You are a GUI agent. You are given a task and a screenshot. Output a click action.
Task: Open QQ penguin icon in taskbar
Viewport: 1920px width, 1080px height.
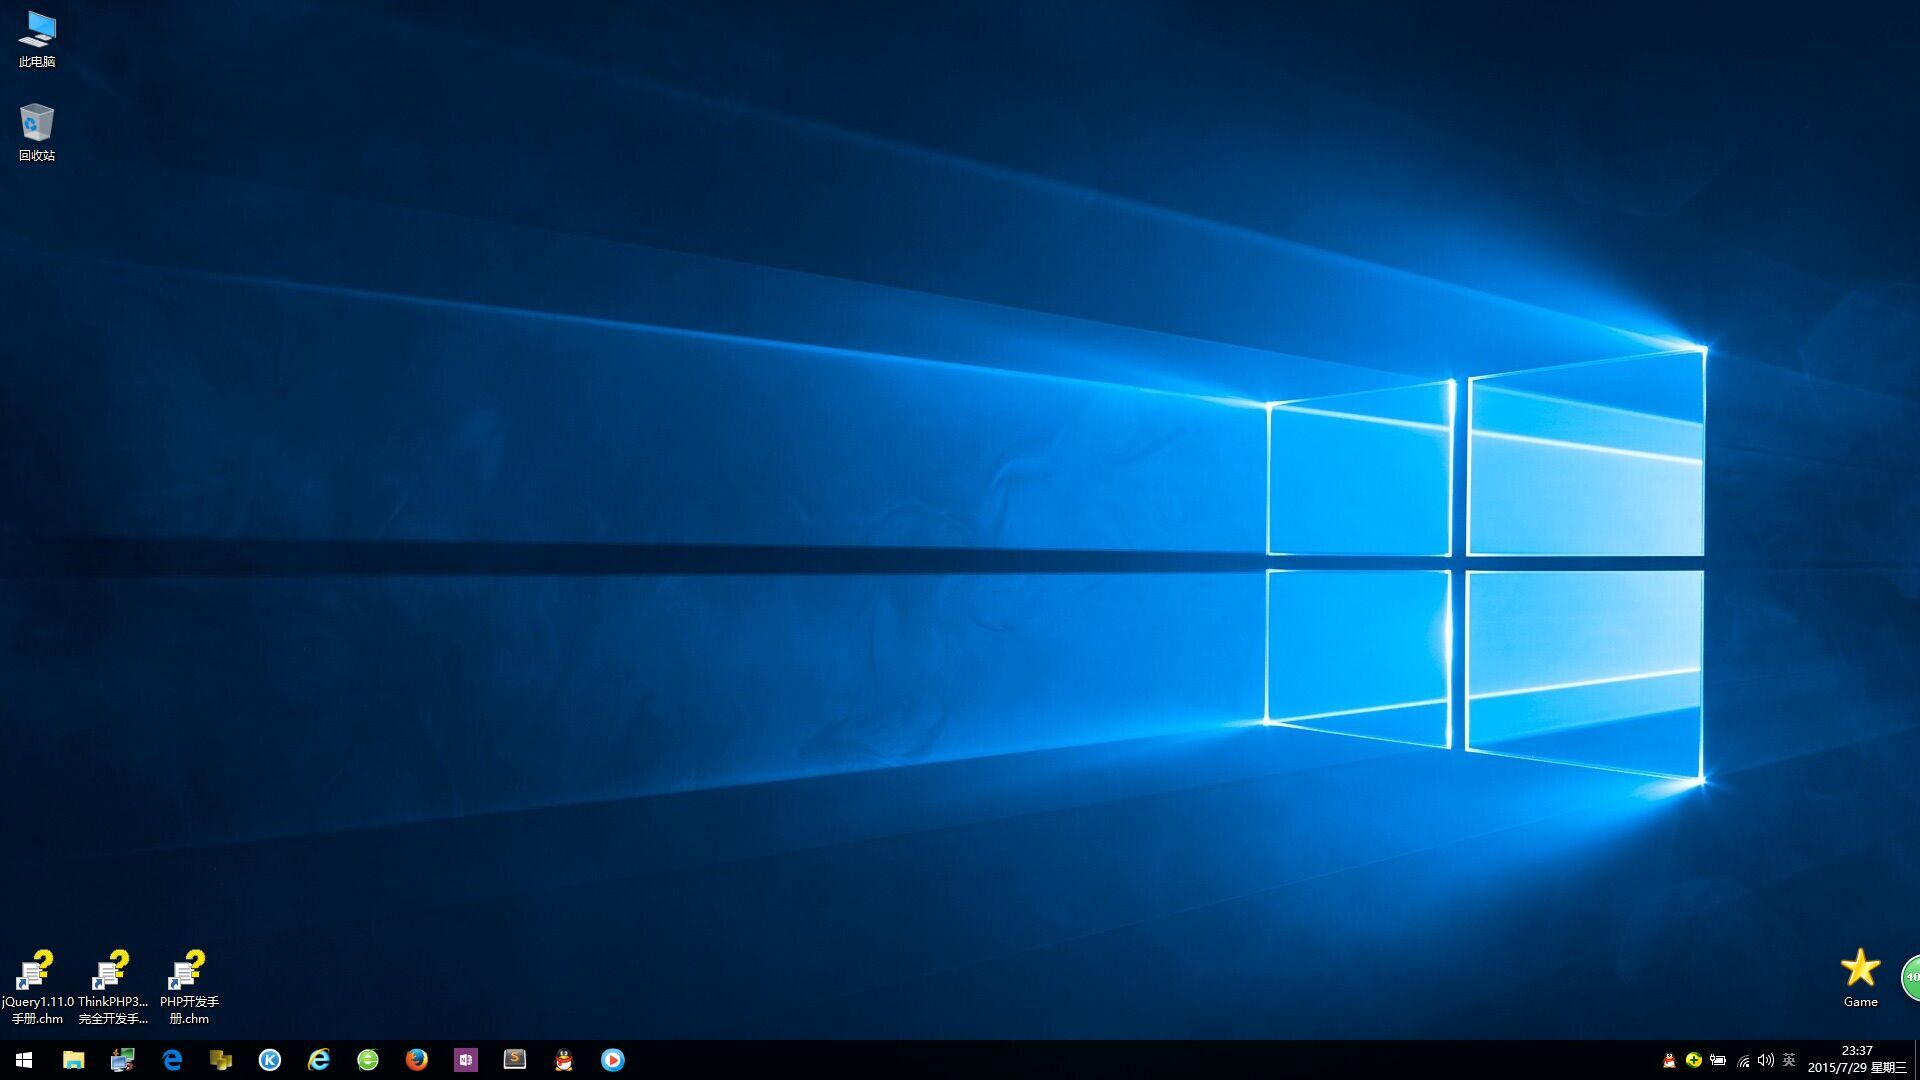pyautogui.click(x=564, y=1060)
